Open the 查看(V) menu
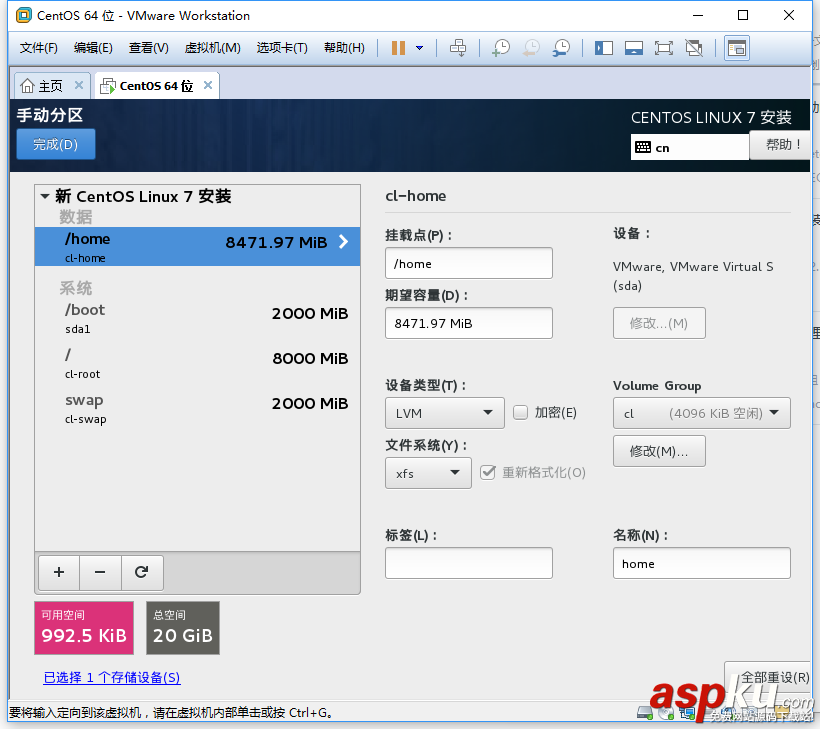820x729 pixels. pos(149,48)
